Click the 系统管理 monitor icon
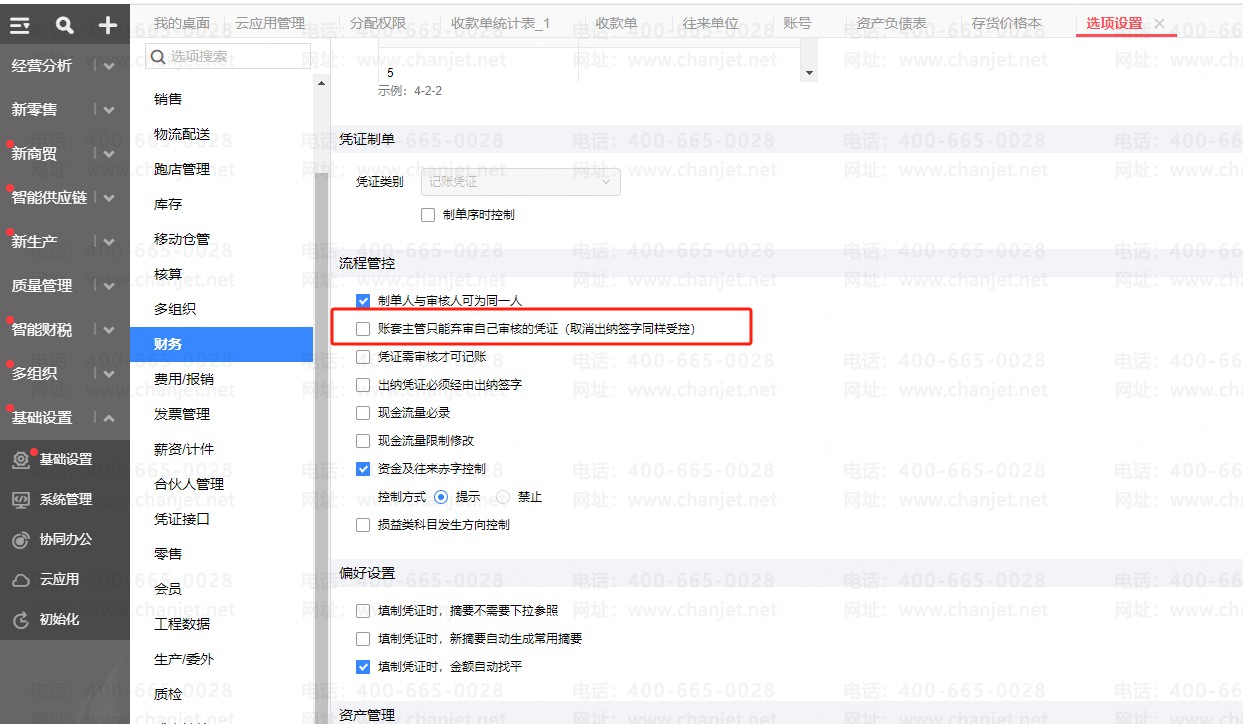The image size is (1243, 724). pyautogui.click(x=20, y=499)
